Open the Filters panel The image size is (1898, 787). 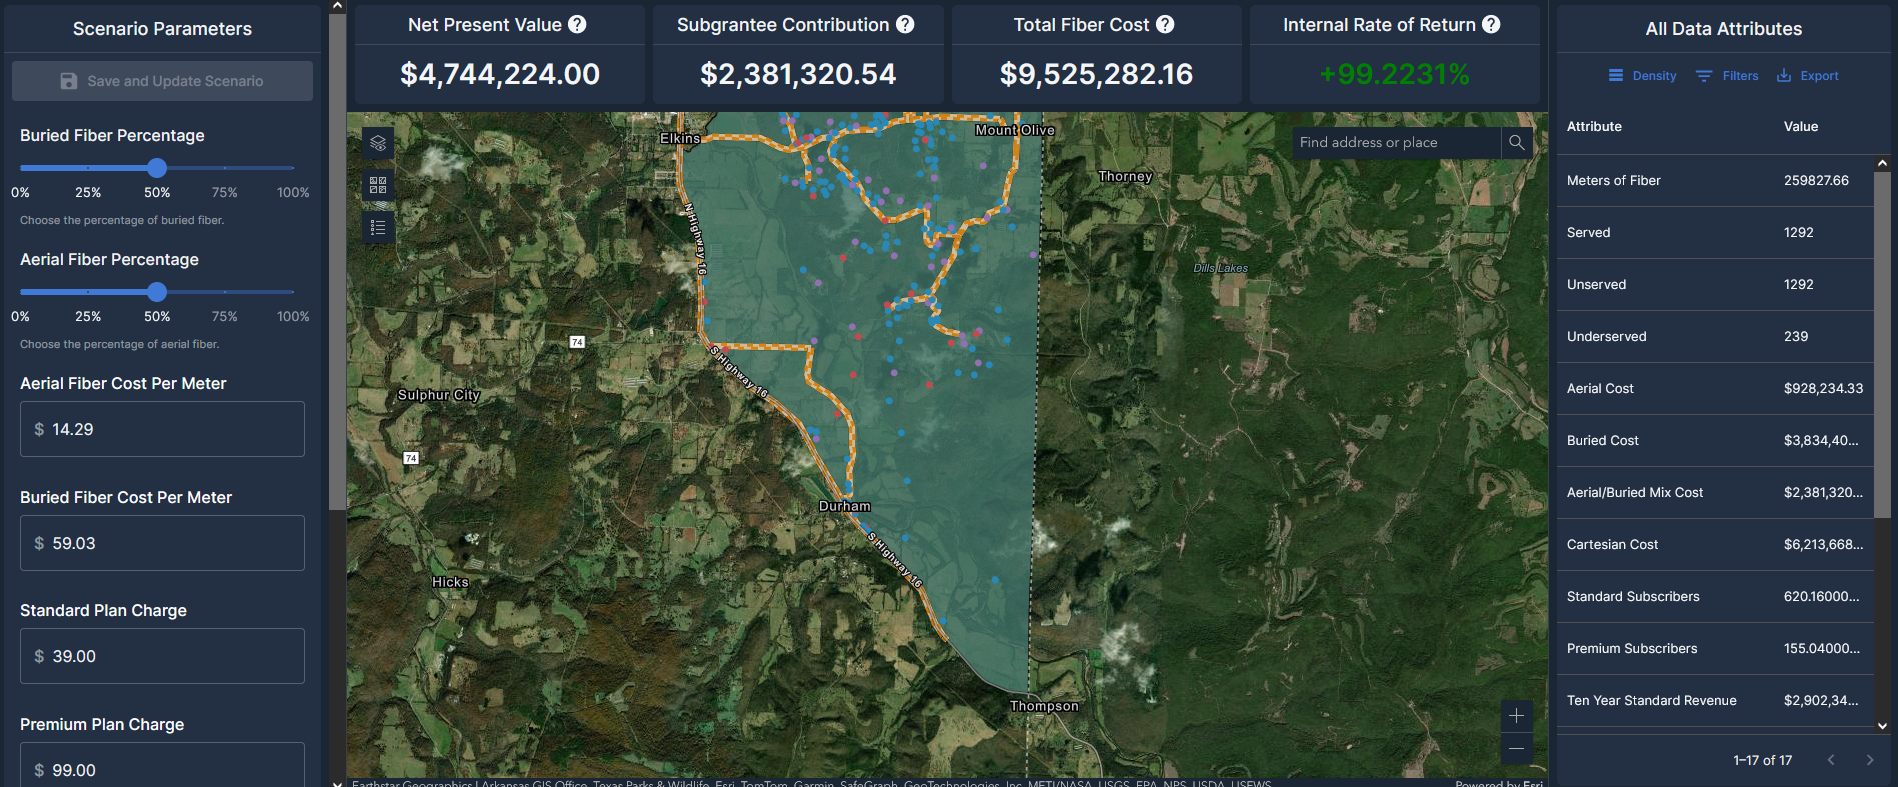1727,76
